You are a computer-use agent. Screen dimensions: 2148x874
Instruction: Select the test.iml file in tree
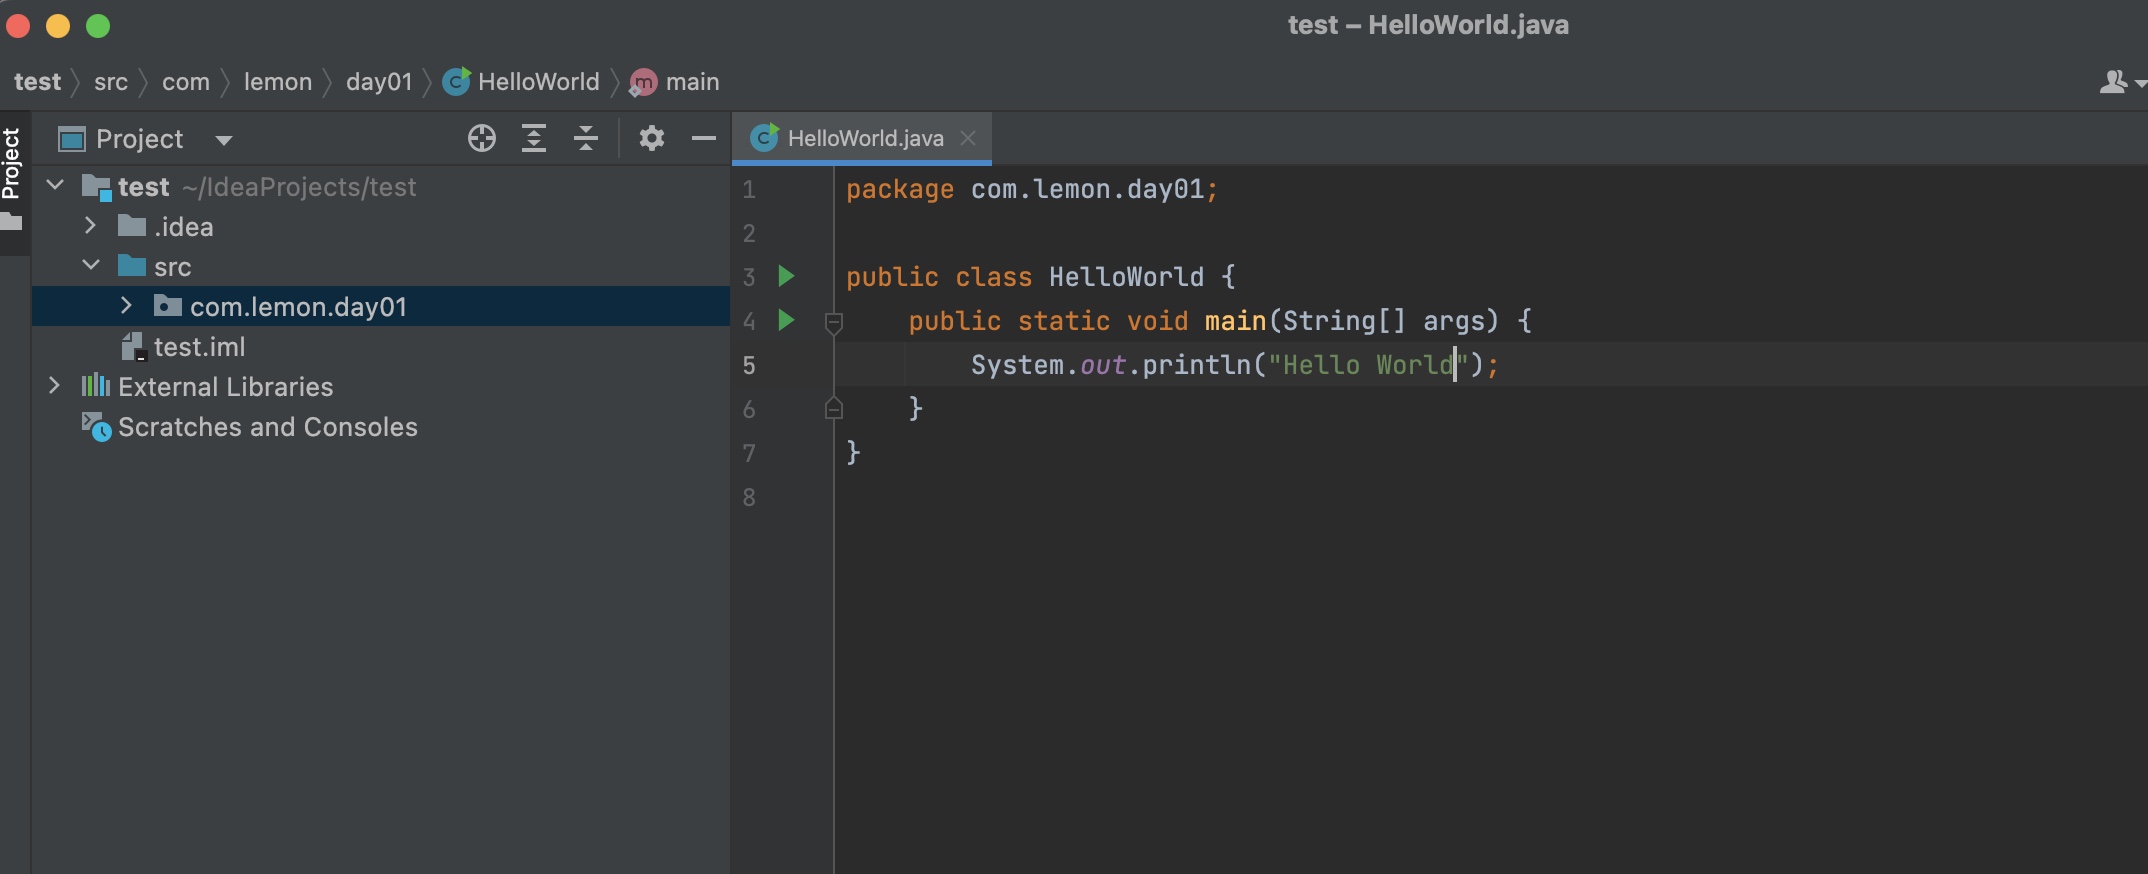coord(199,347)
